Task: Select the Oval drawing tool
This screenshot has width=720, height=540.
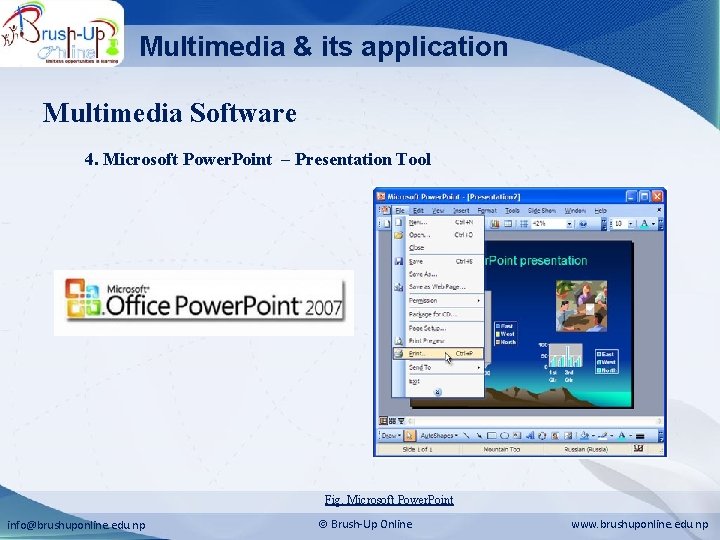Action: pyautogui.click(x=504, y=436)
